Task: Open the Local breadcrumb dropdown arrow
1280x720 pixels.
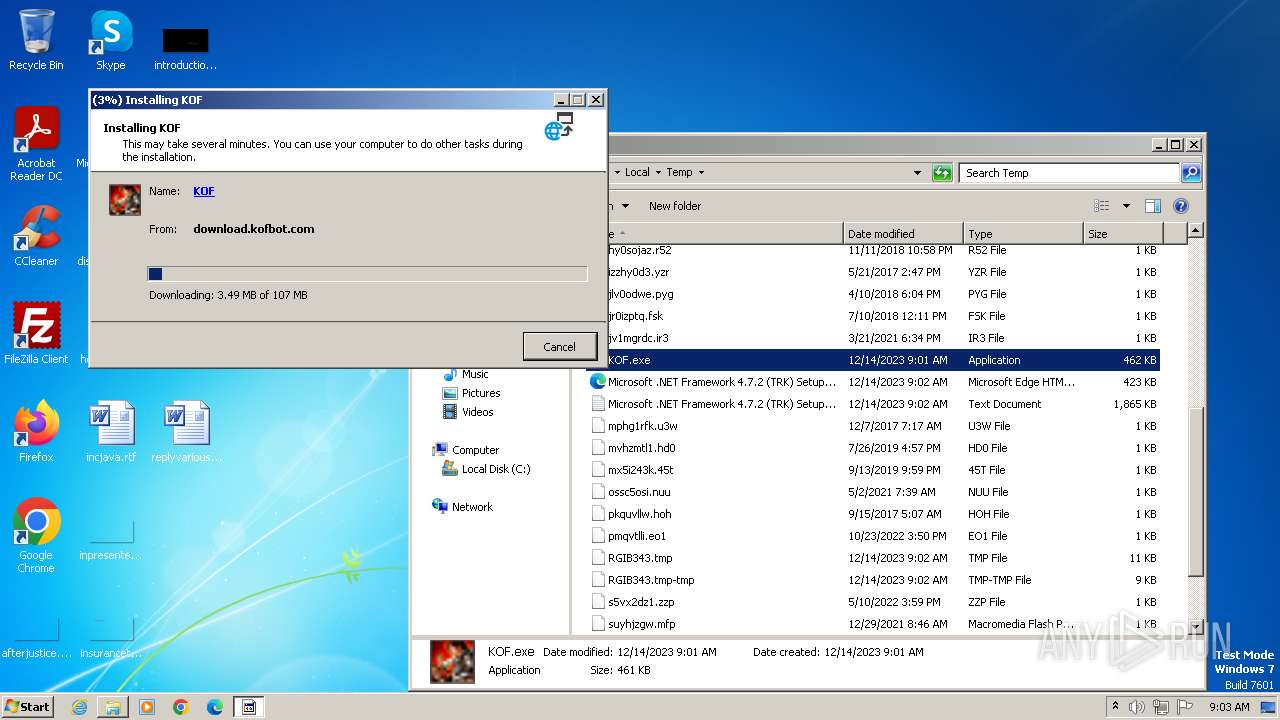Action: [x=659, y=173]
